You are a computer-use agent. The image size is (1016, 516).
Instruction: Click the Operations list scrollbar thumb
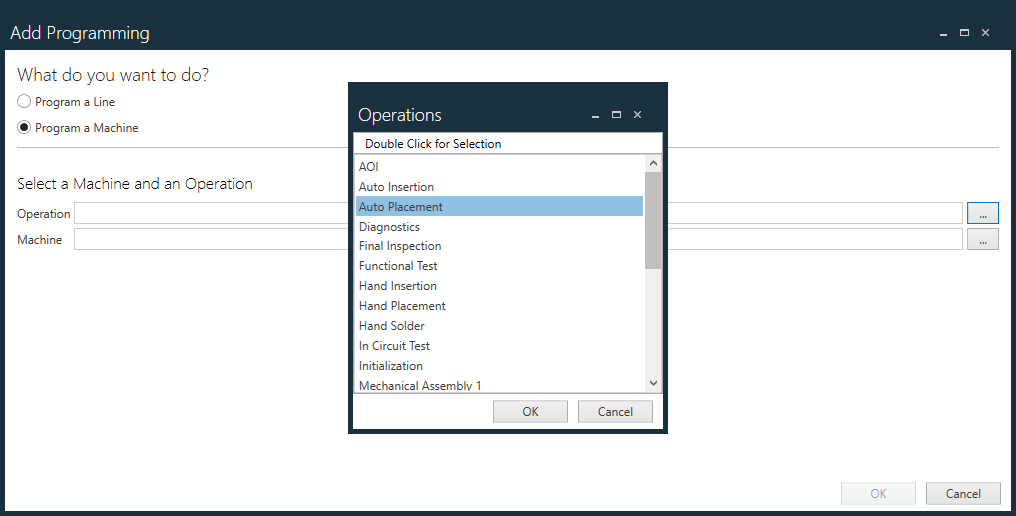653,220
